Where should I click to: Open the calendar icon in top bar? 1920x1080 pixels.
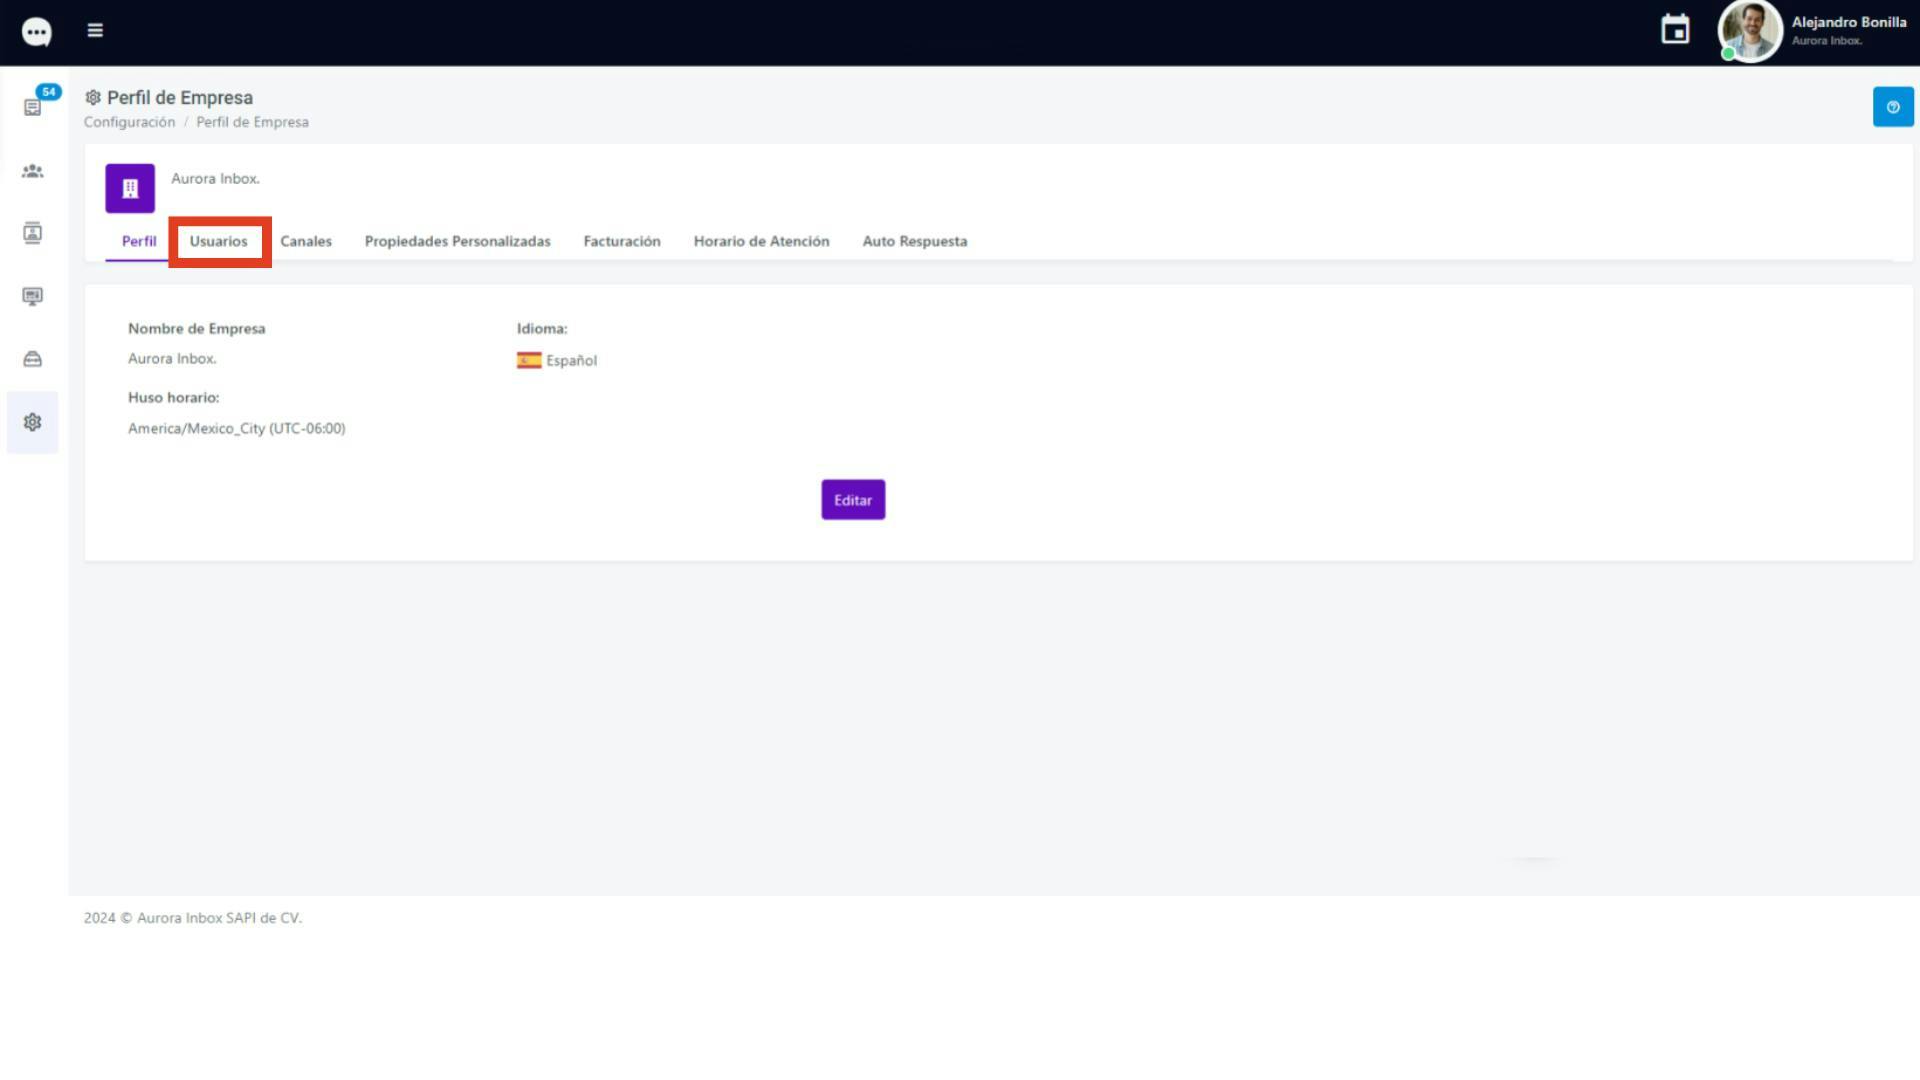[1675, 30]
